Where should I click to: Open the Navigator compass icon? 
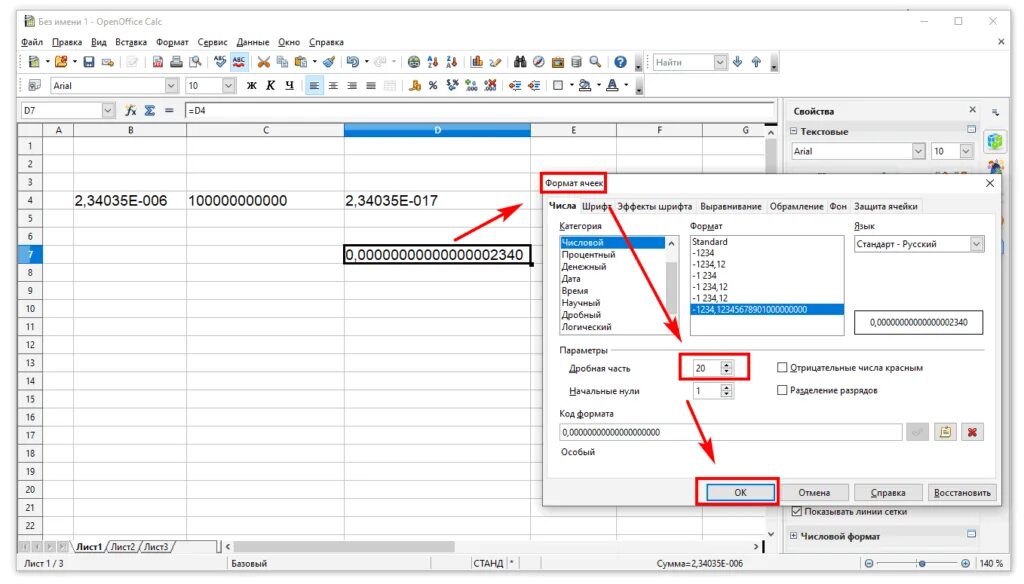click(x=539, y=62)
